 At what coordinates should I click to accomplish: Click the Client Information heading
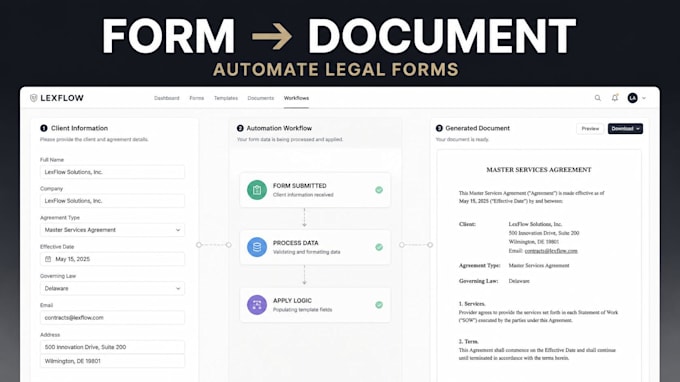[79, 128]
